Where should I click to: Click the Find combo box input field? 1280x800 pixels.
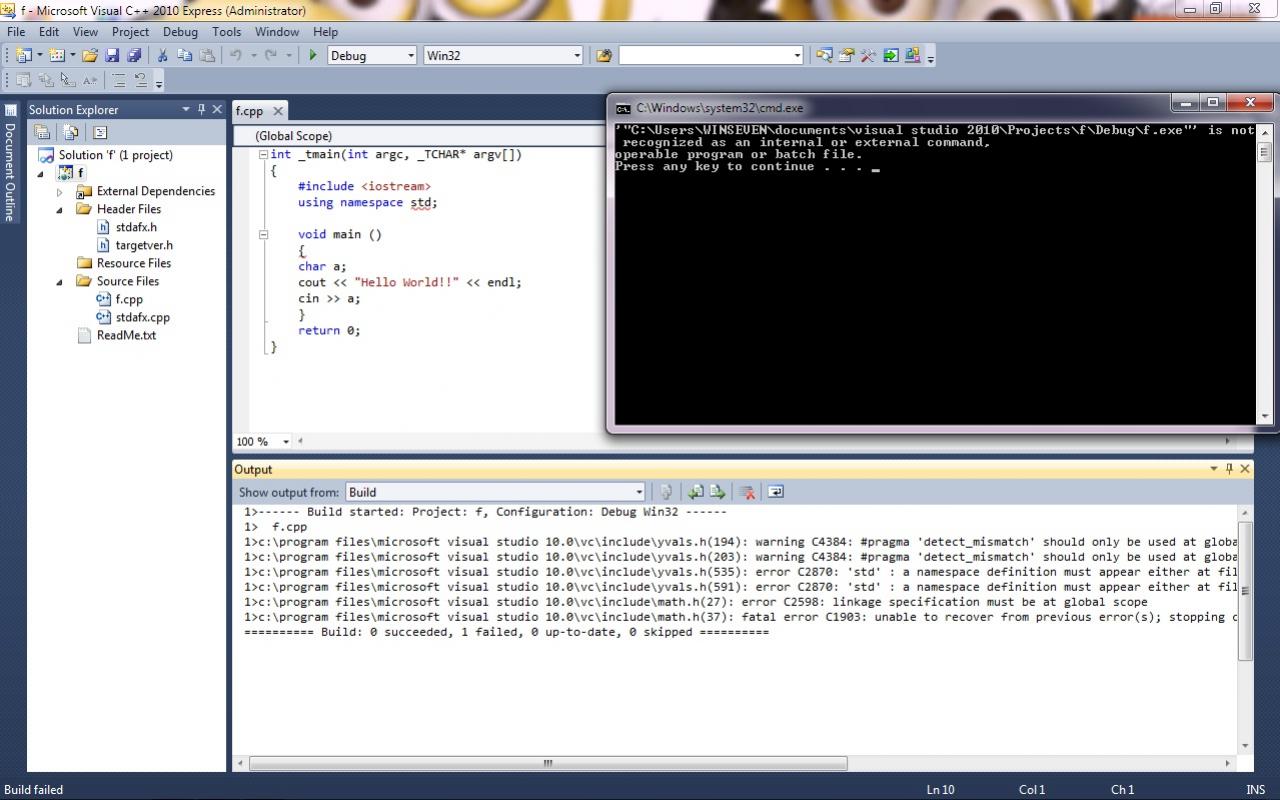(x=704, y=56)
